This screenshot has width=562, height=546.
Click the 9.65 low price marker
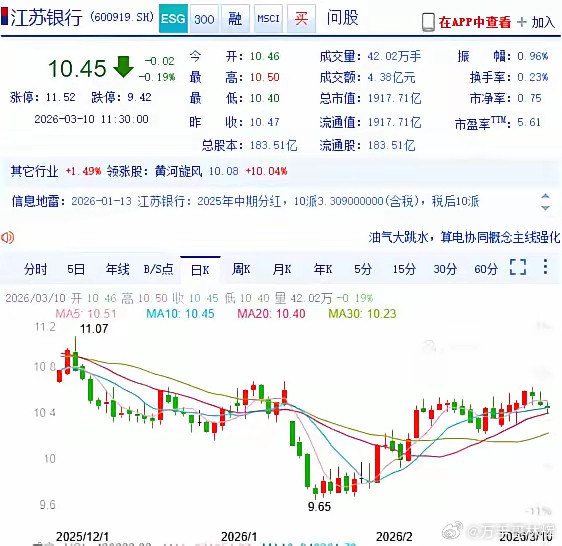click(x=319, y=507)
